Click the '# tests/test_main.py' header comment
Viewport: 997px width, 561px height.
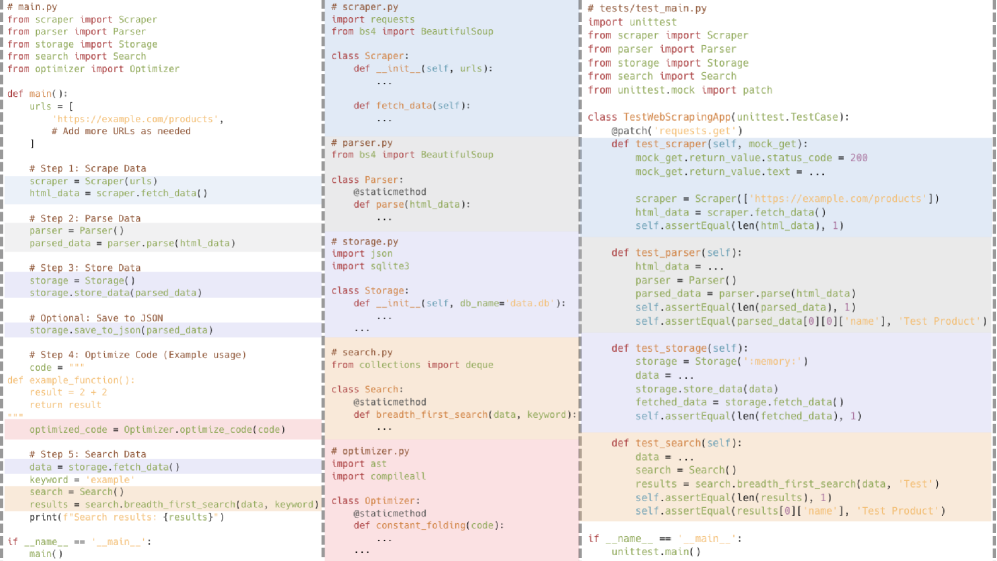tap(647, 8)
